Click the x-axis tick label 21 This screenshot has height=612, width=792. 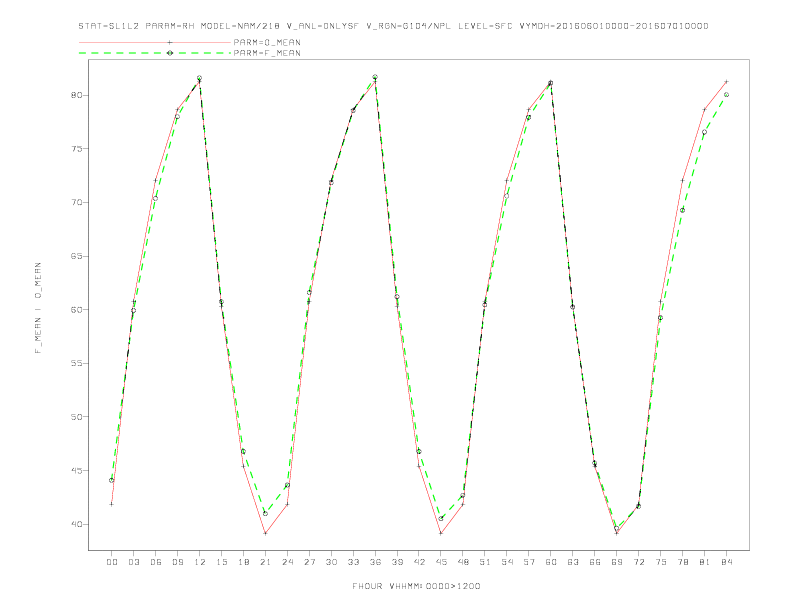tap(266, 562)
